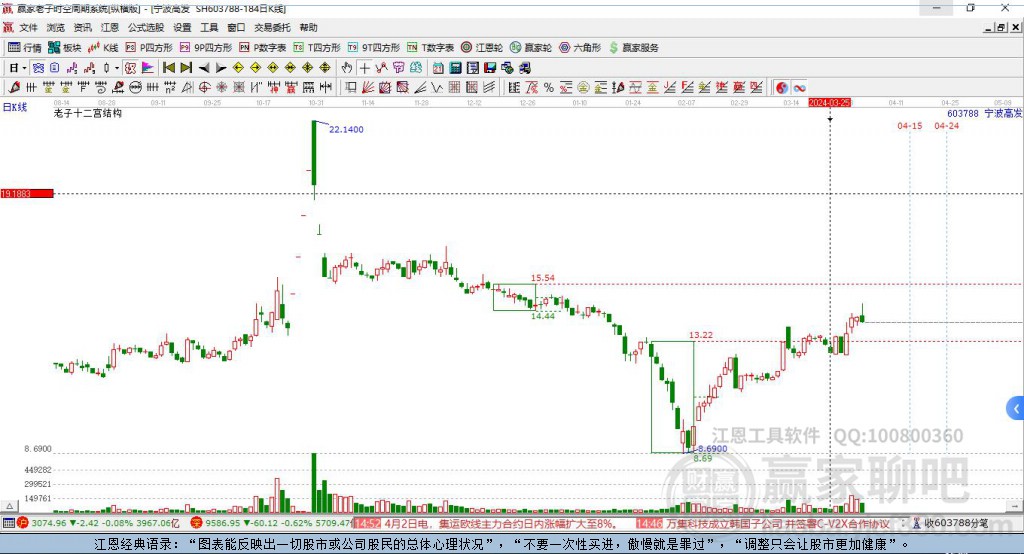Click the red 19.1883 price label

pos(27,193)
